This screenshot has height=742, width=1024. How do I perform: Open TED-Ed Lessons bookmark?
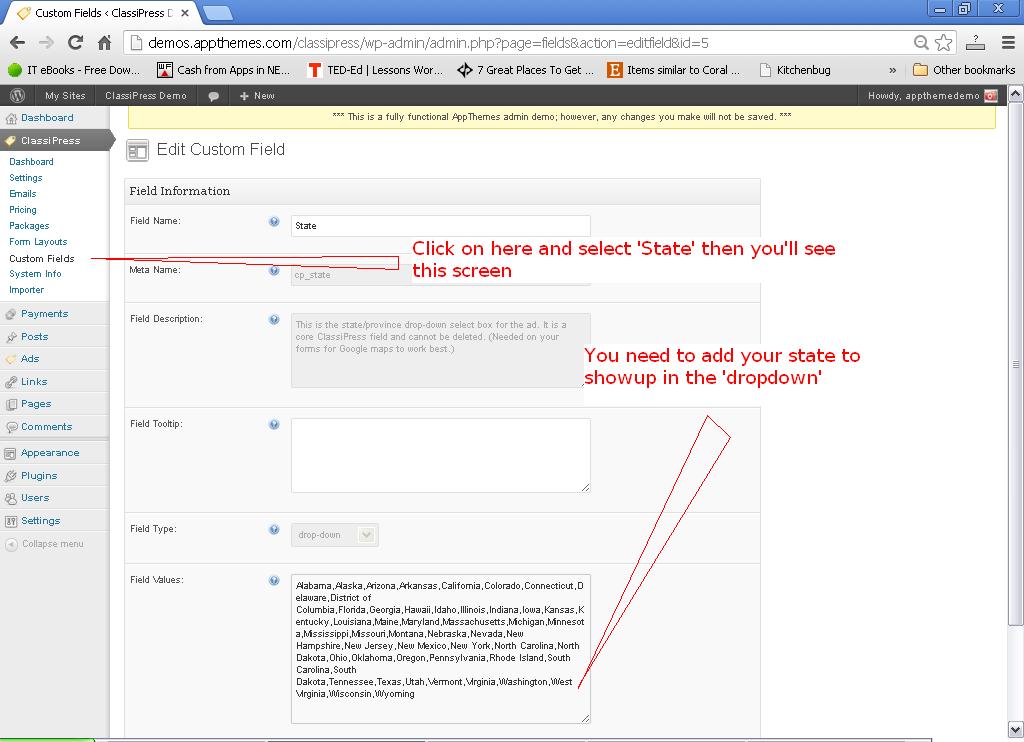pos(376,70)
